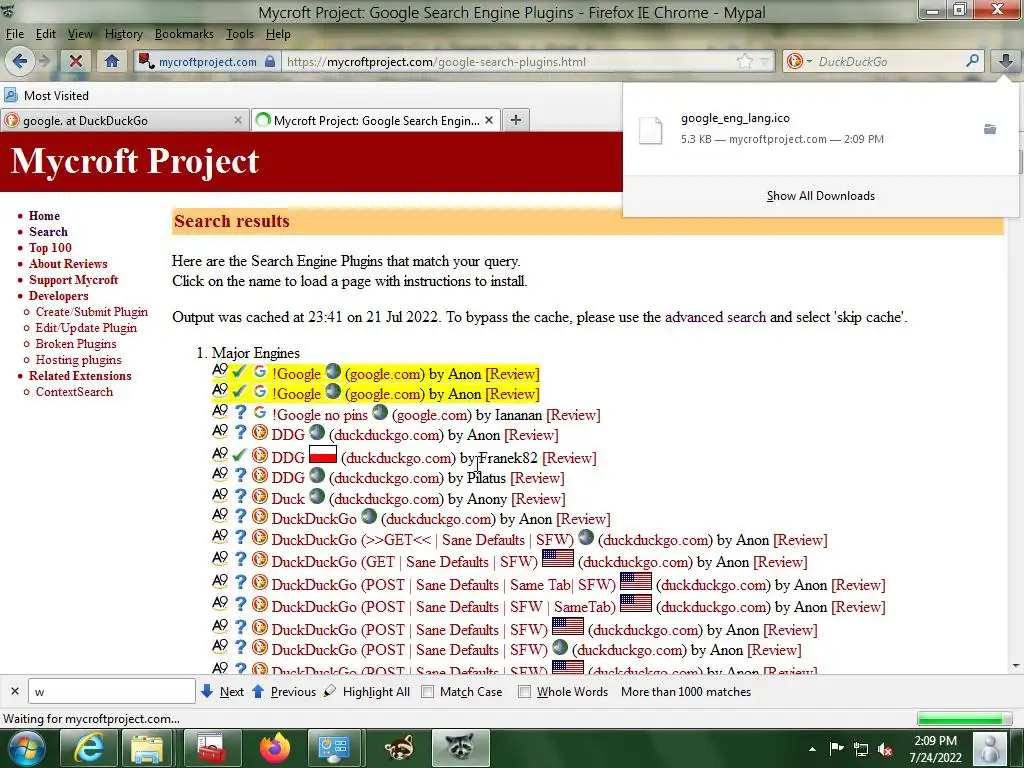Click the Forward navigation arrow
The height and width of the screenshot is (768, 1024).
[x=44, y=61]
